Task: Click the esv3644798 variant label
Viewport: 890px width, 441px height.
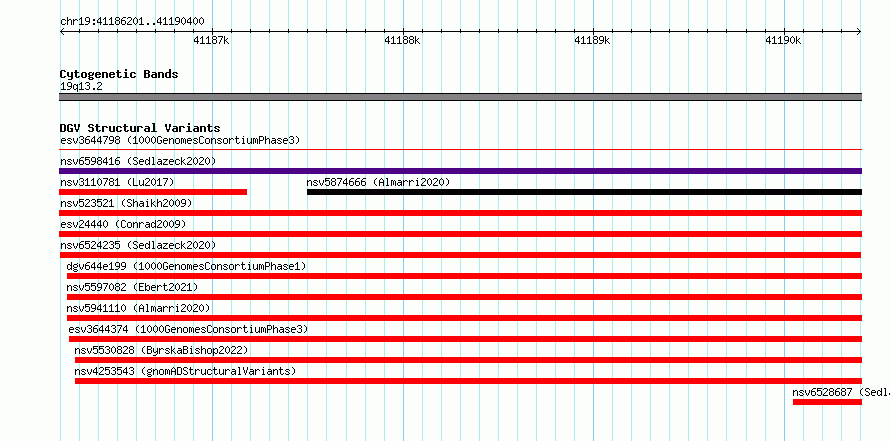Action: click(180, 140)
